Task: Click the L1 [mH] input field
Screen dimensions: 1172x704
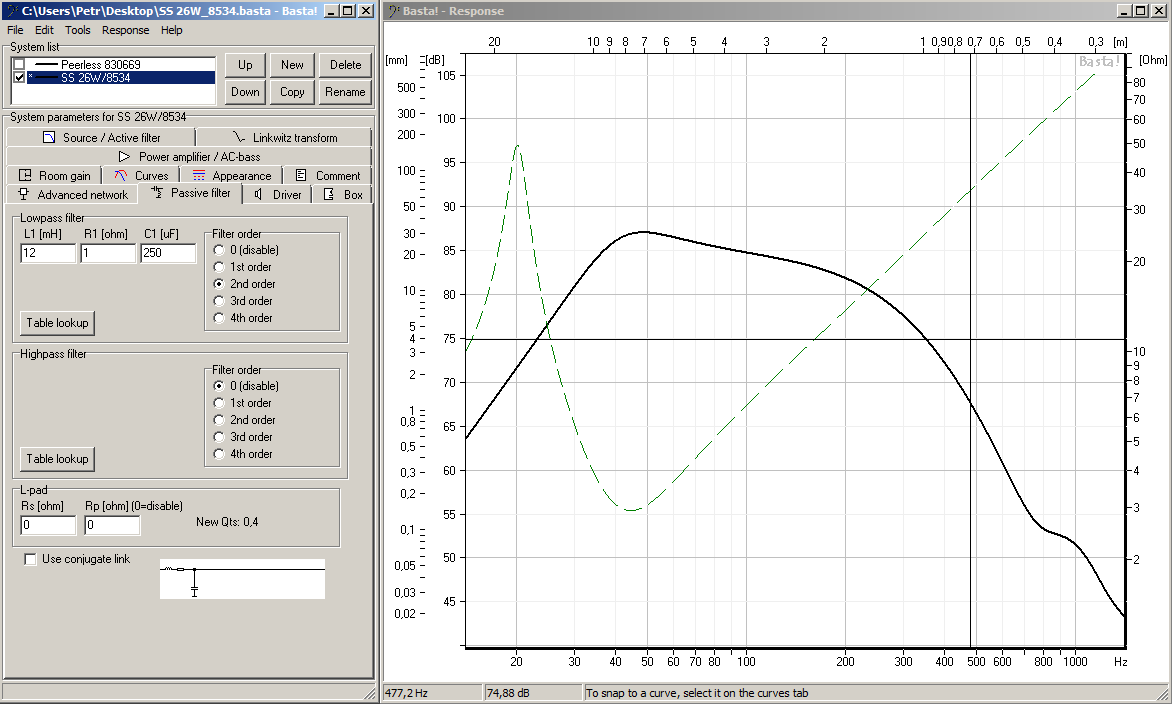Action: [x=48, y=253]
